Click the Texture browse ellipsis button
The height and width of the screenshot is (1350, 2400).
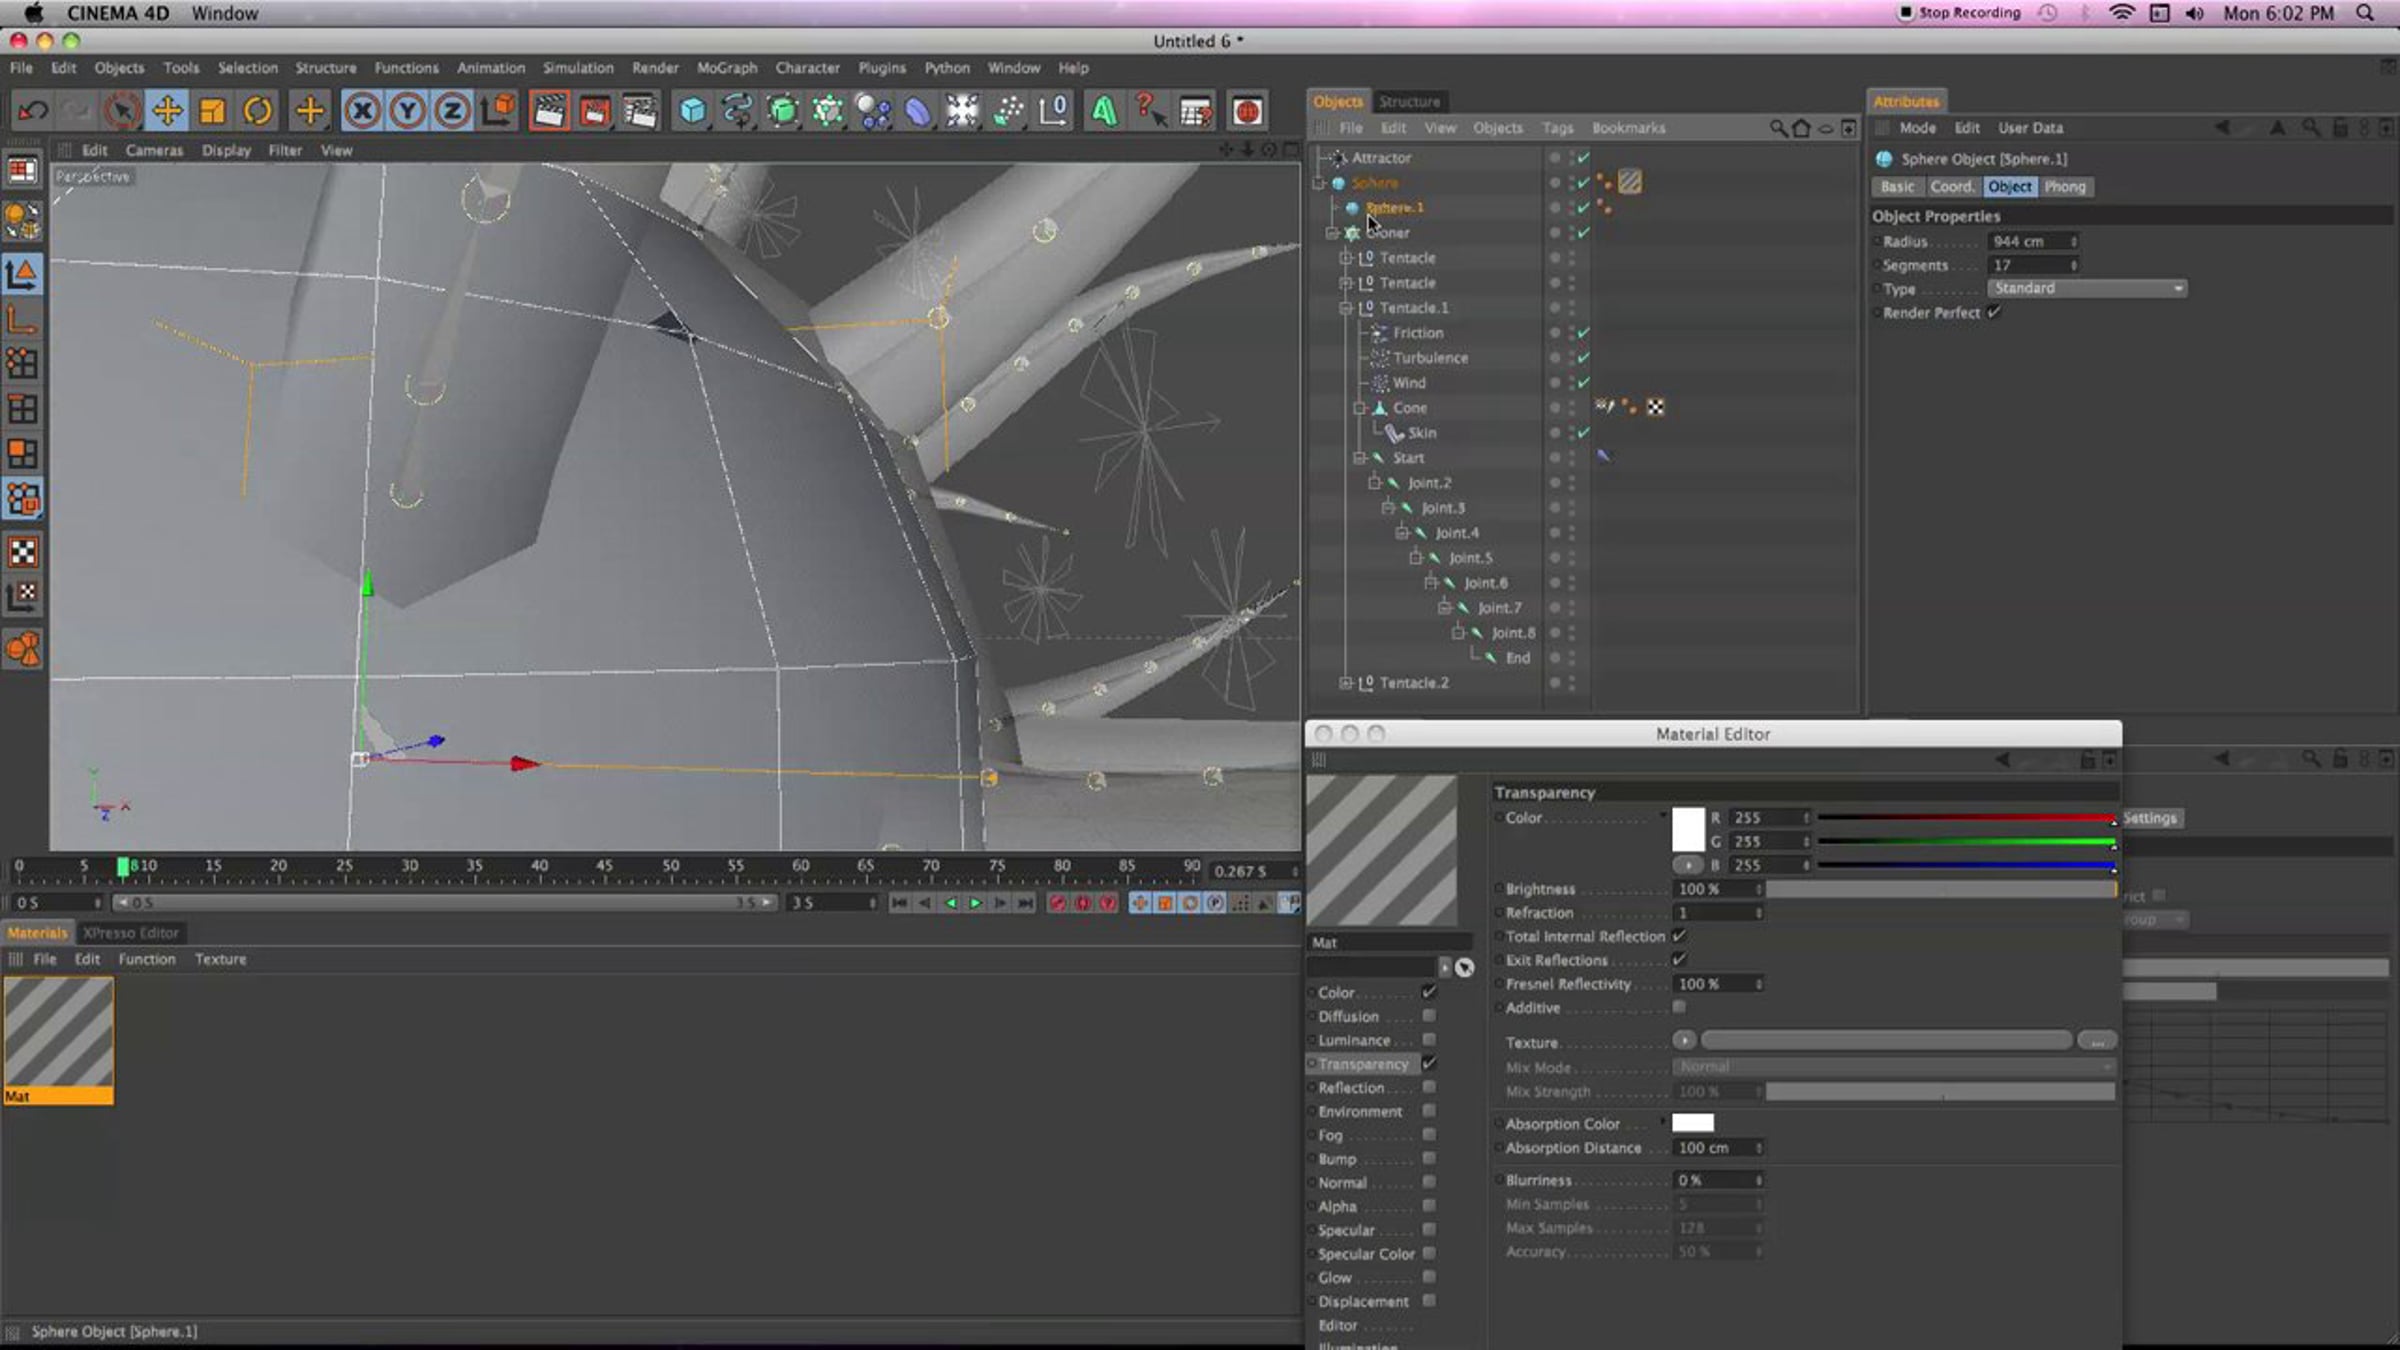(2097, 1041)
